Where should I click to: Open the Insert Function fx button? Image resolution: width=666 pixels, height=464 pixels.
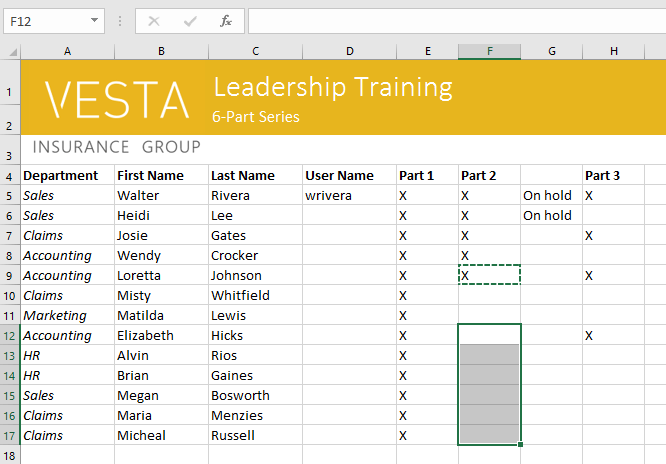click(226, 20)
